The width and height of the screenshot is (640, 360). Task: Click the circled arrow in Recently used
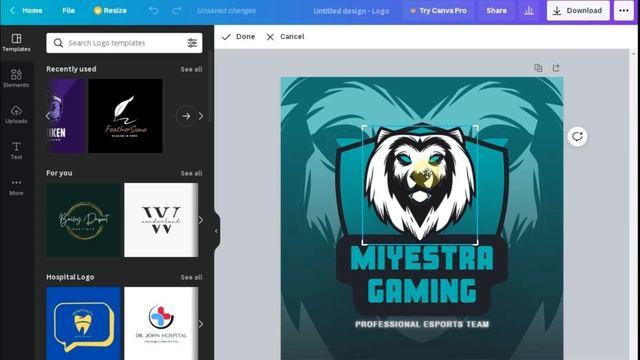coord(186,116)
